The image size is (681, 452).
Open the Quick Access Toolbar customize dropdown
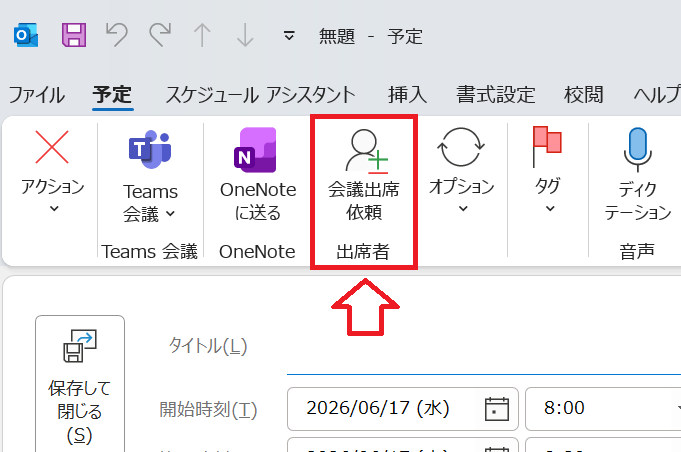(289, 36)
